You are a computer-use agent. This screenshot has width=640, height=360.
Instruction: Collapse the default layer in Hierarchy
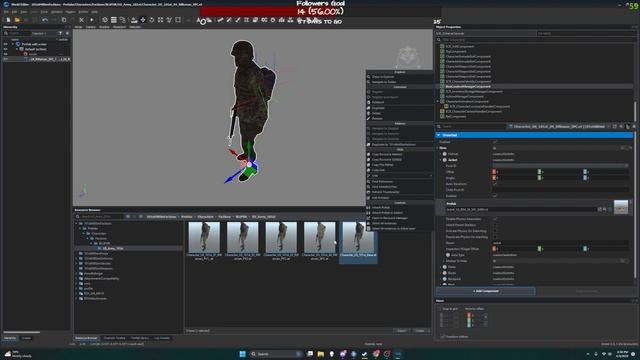tap(17, 49)
